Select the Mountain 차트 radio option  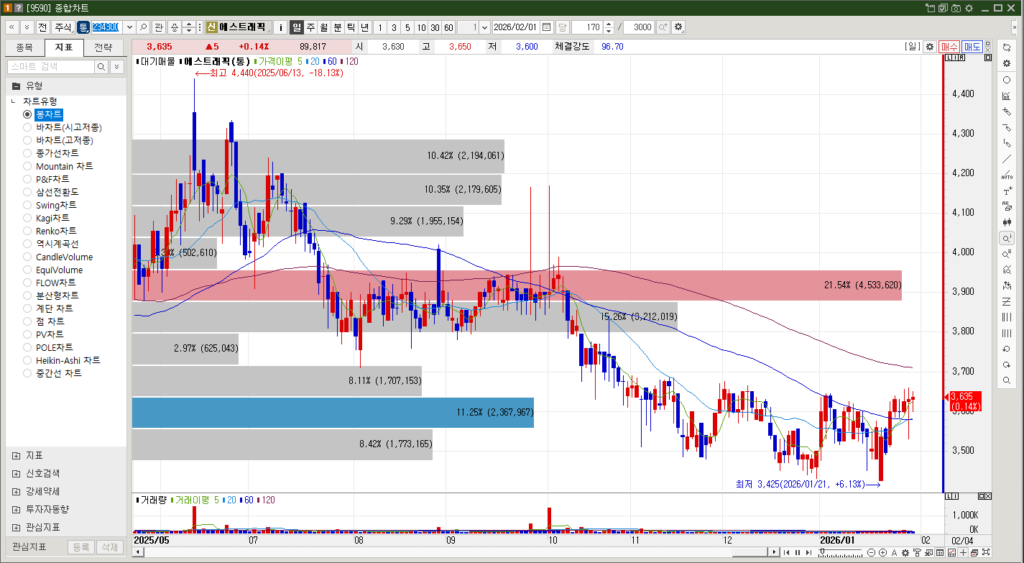coord(28,166)
